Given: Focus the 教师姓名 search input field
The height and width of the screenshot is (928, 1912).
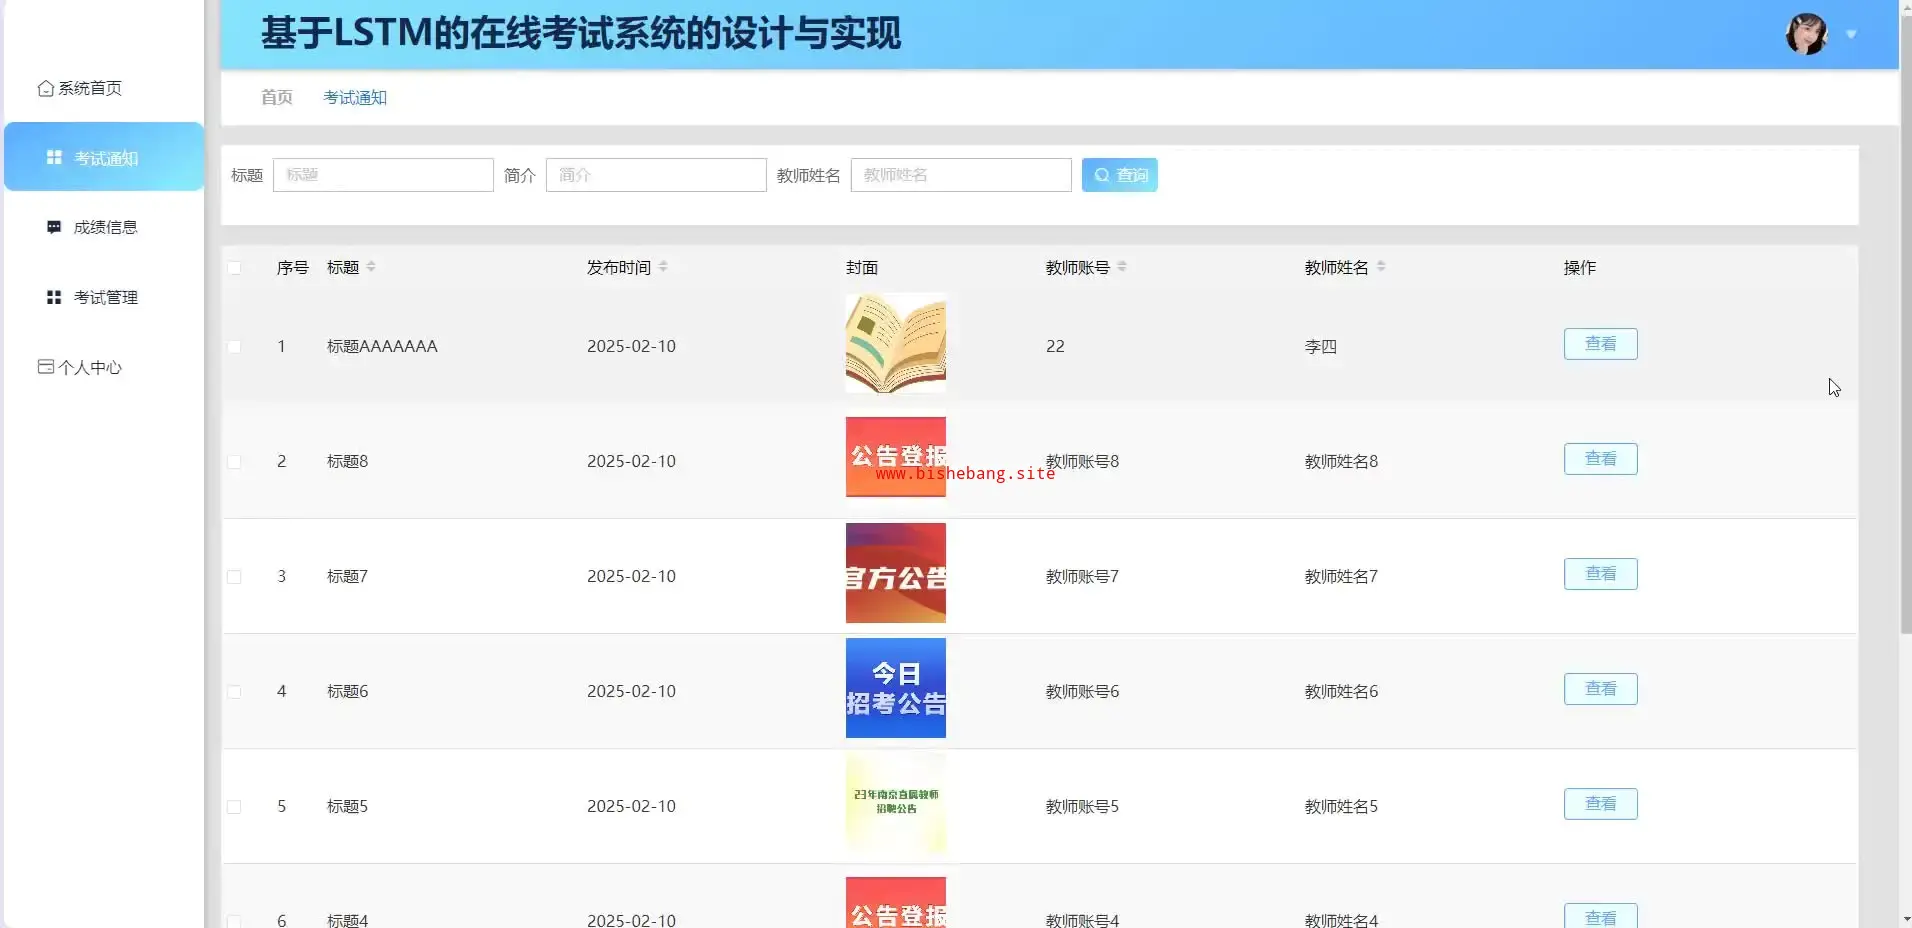Looking at the screenshot, I should point(961,175).
